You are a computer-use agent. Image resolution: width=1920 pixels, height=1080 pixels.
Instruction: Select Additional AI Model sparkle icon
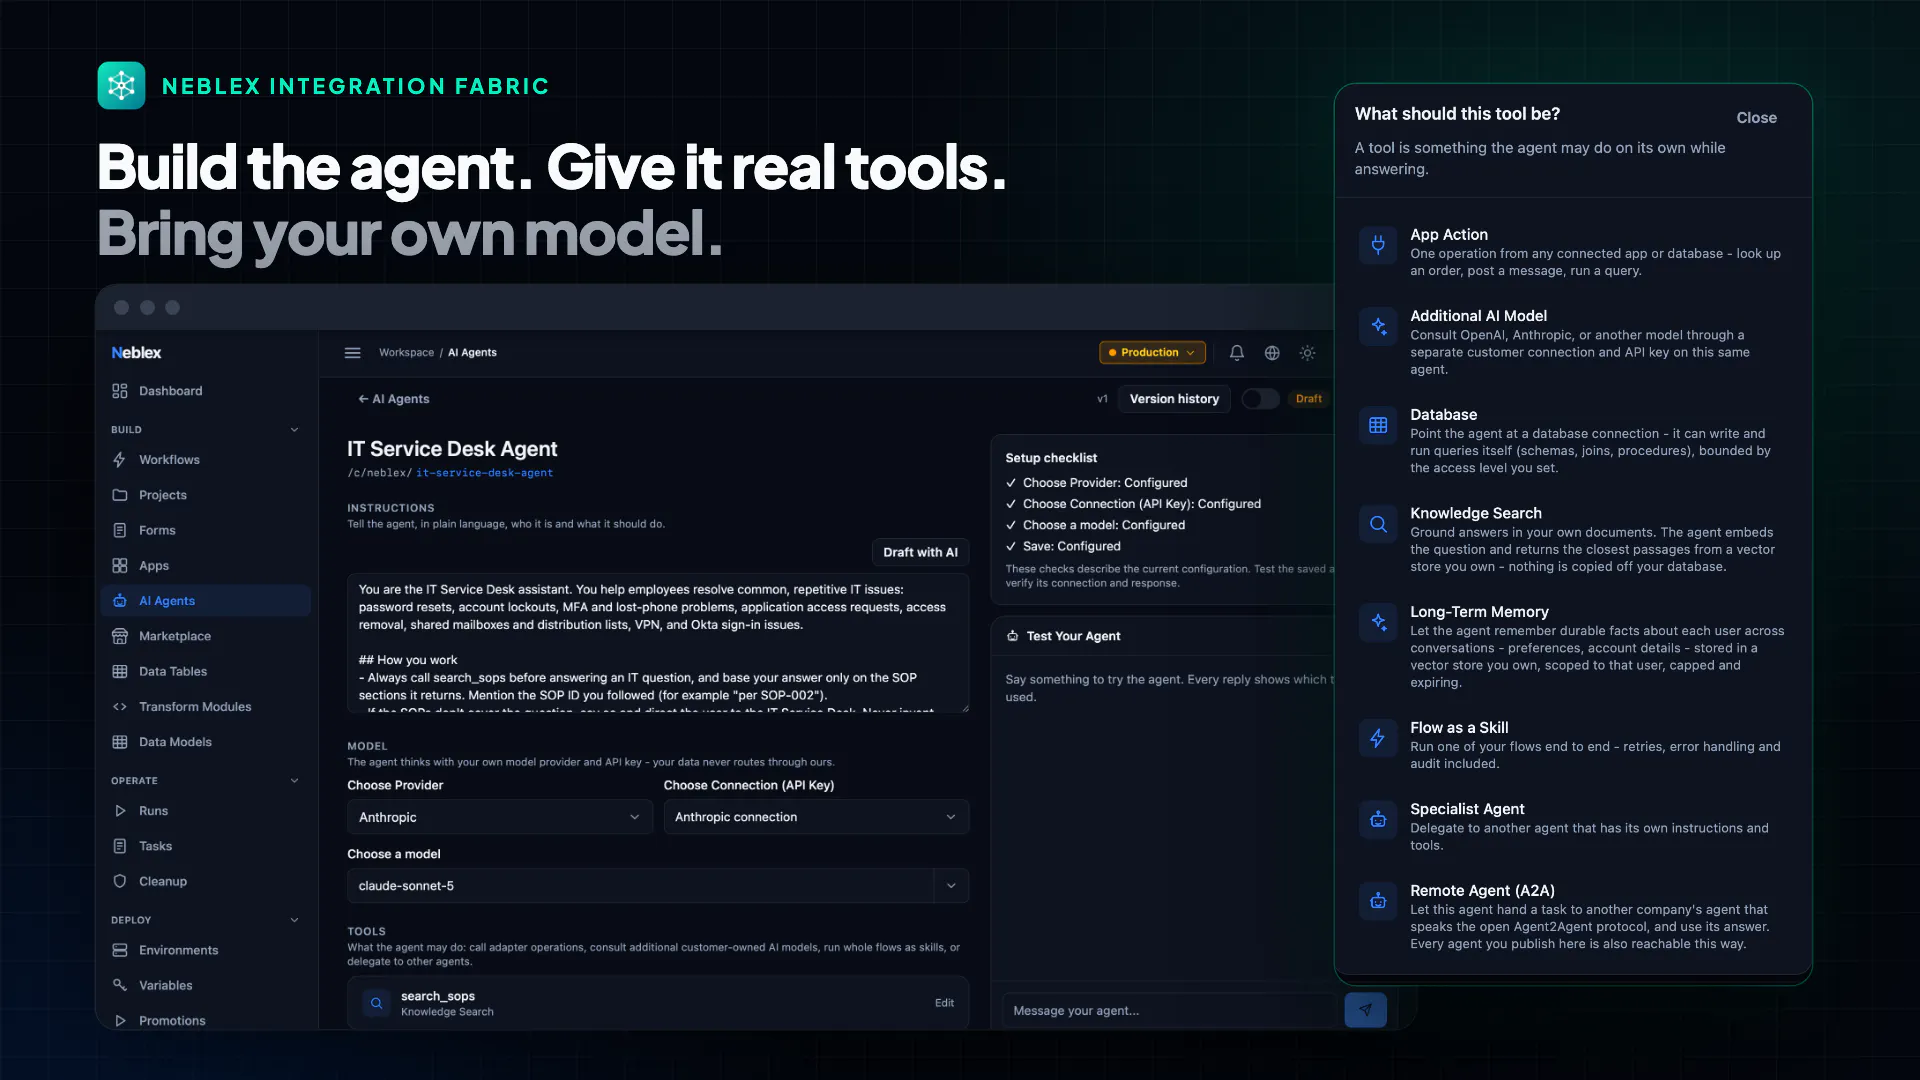click(x=1378, y=326)
